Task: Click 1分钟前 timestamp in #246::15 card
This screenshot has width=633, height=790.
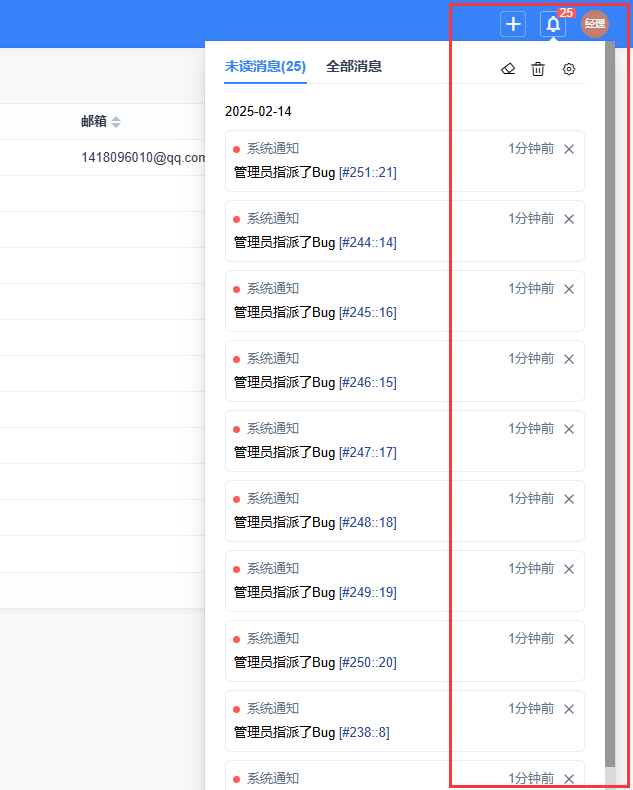Action: click(x=531, y=359)
